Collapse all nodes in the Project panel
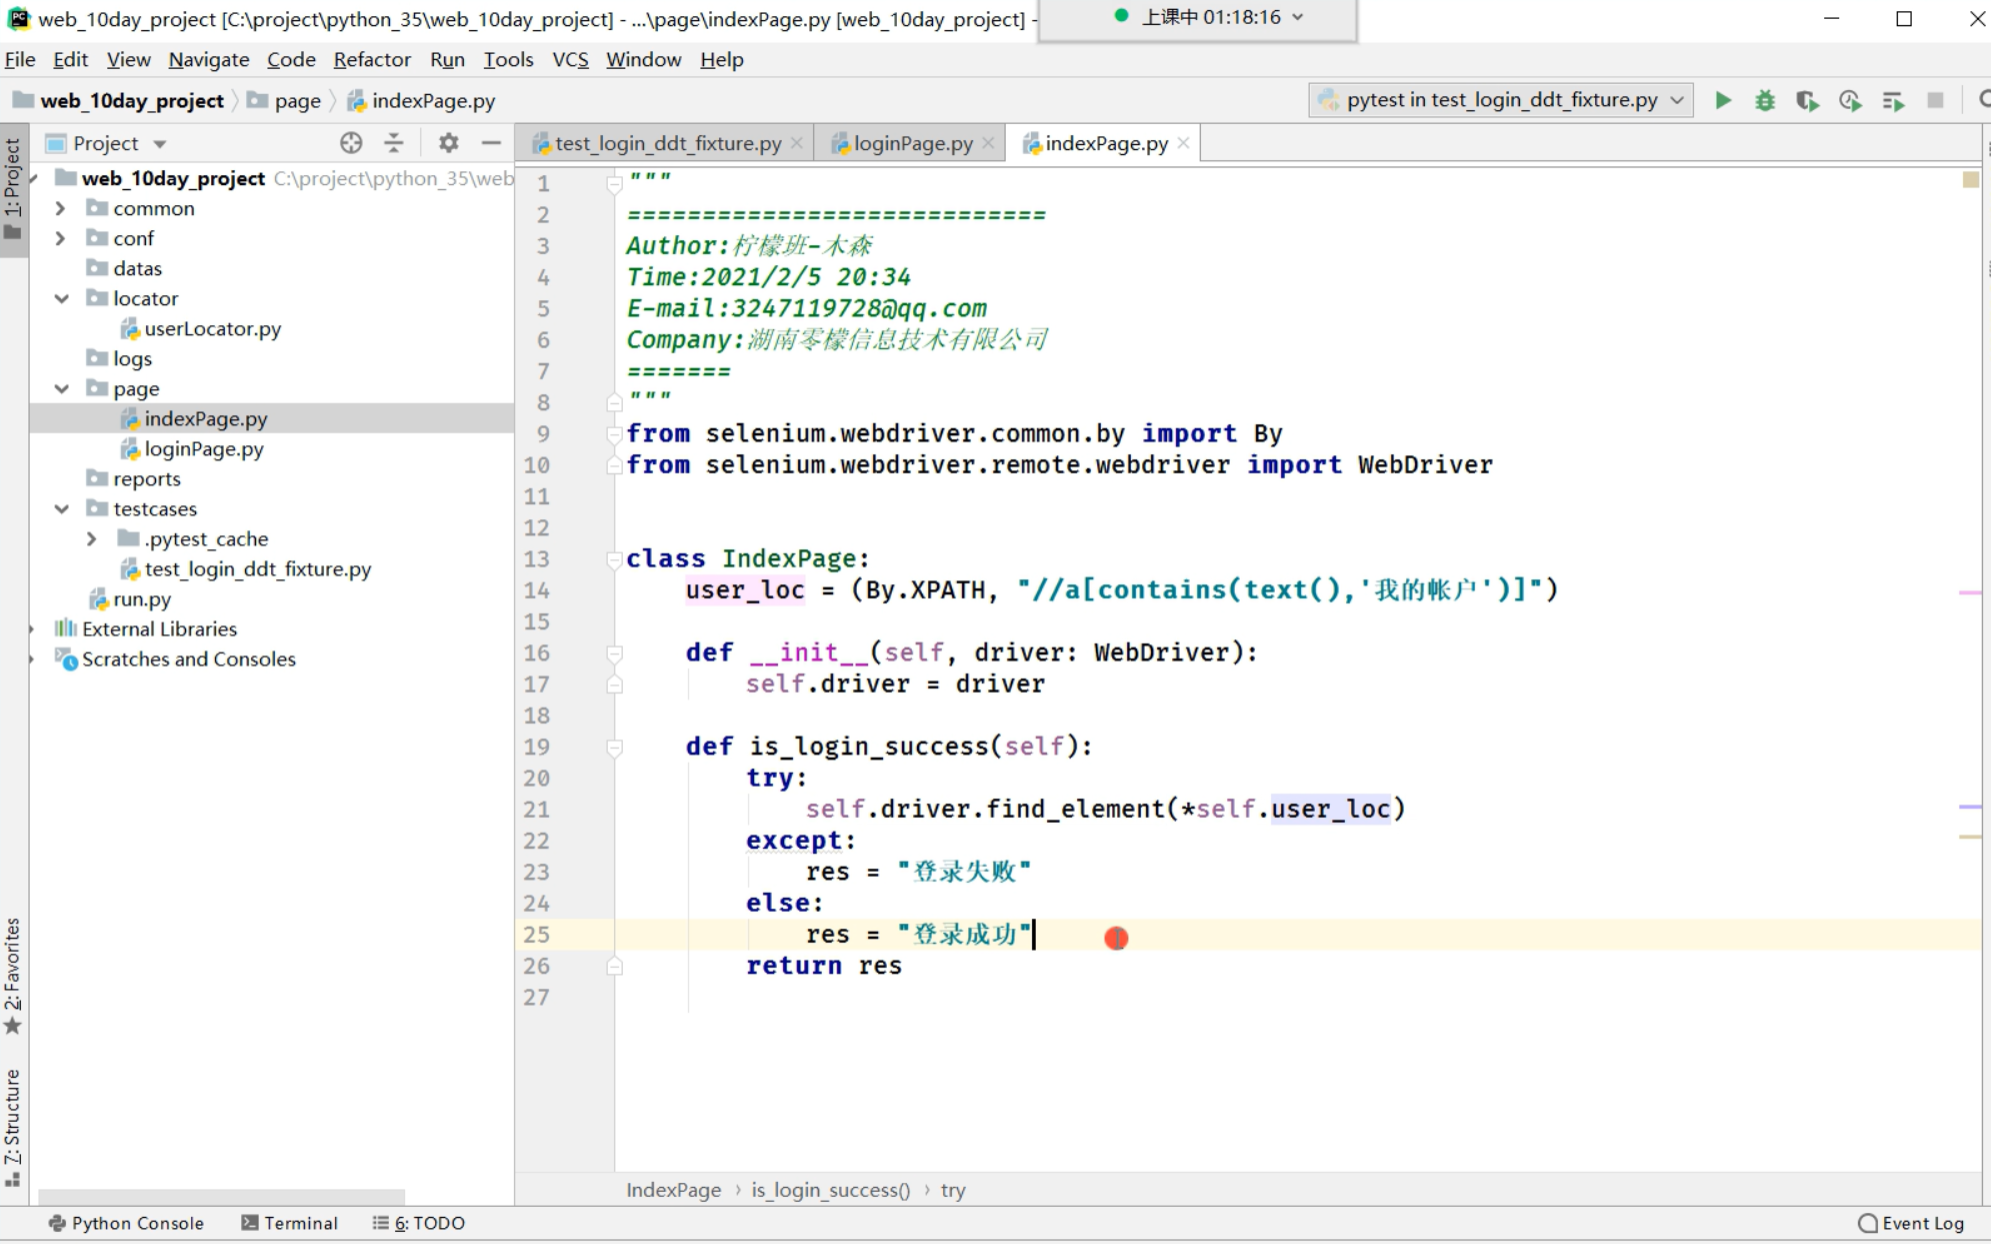The height and width of the screenshot is (1244, 1991). click(x=394, y=143)
